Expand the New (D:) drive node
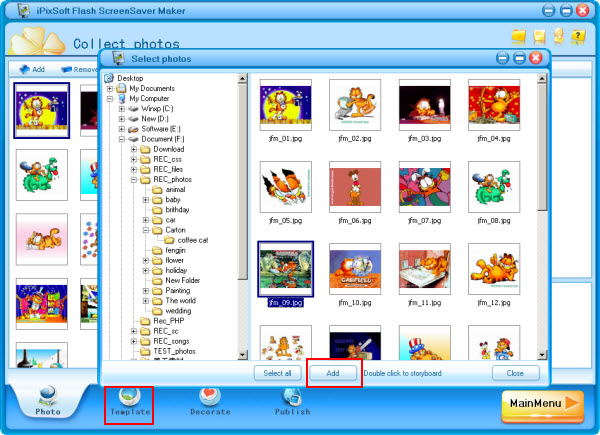This screenshot has height=435, width=600. (122, 119)
